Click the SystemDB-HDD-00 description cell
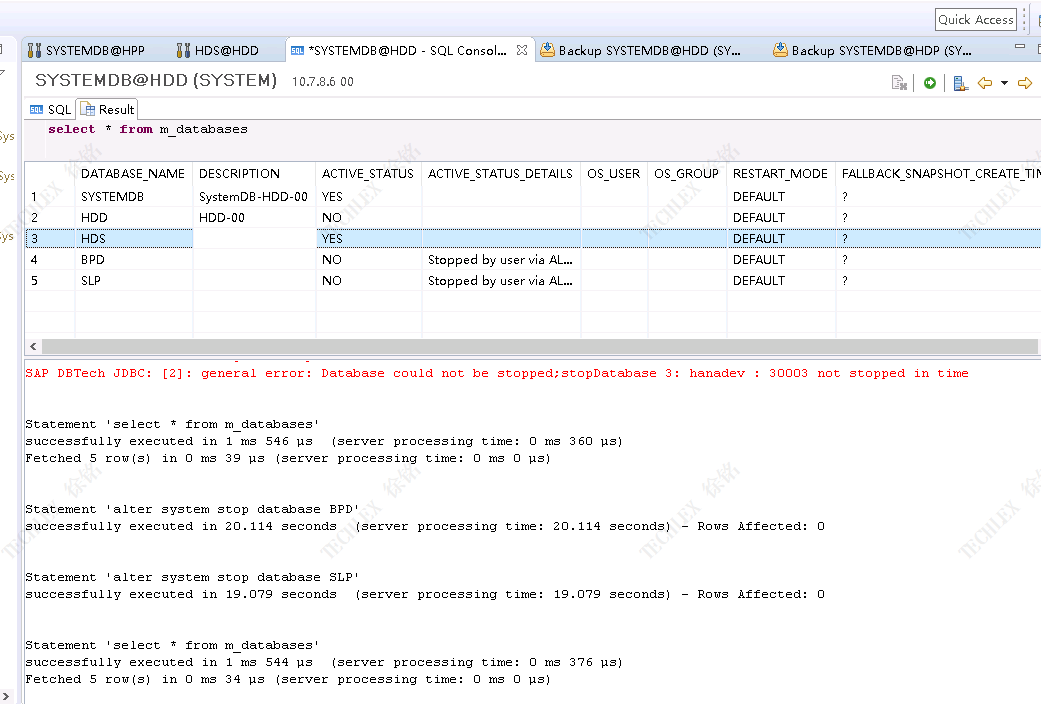The height and width of the screenshot is (704, 1041). [x=253, y=197]
